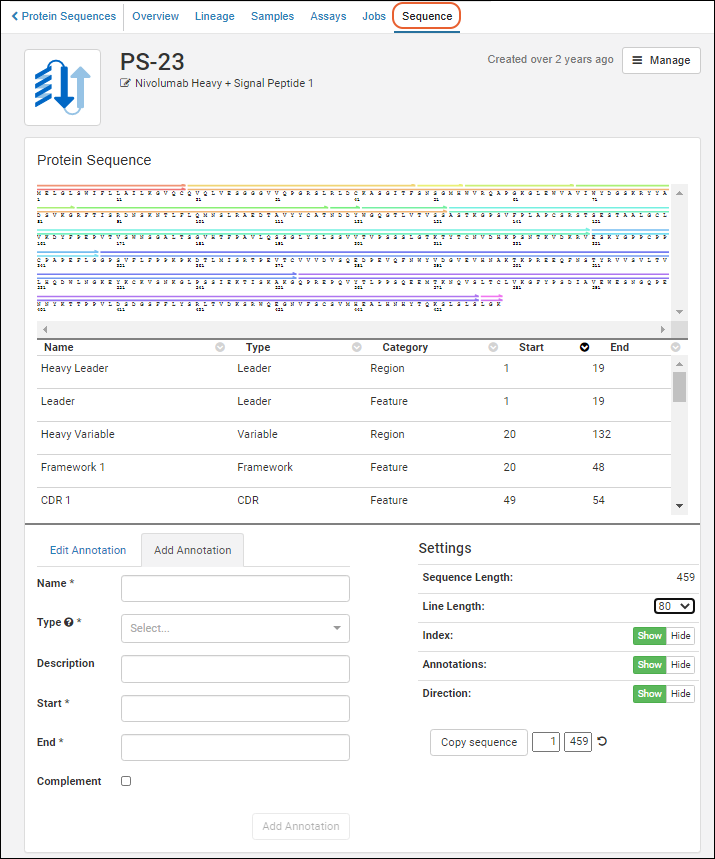This screenshot has height=859, width=715.
Task: Click the annotation table vertical scrollbar thumb
Action: [680, 386]
